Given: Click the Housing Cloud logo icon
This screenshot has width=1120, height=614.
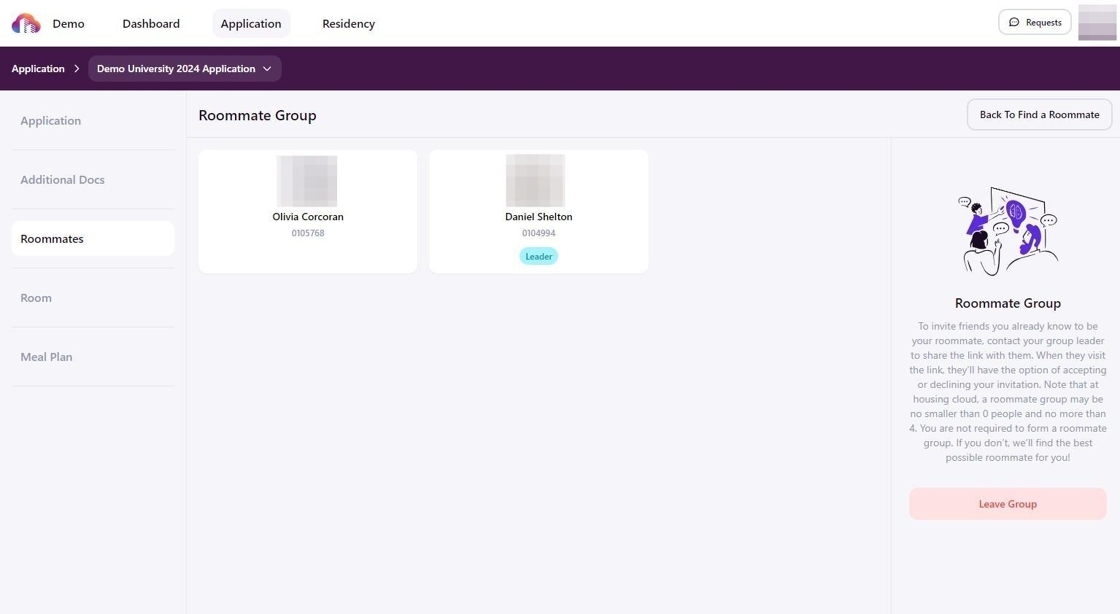Looking at the screenshot, I should tap(26, 23).
